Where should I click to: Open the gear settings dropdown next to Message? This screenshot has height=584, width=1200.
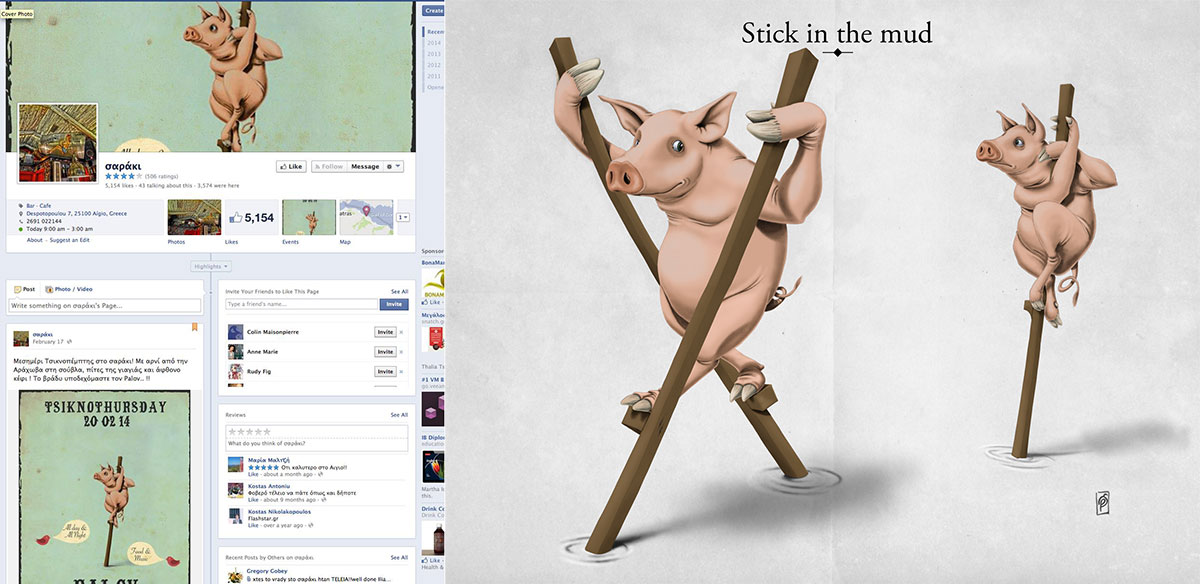tap(393, 166)
